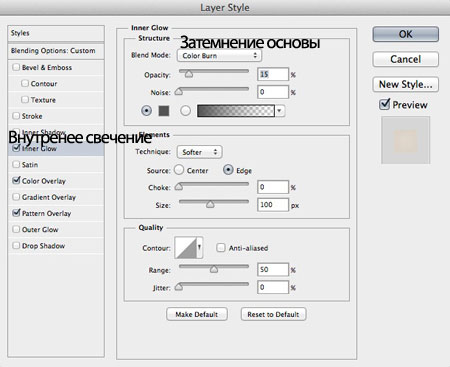Click the Opacity value field
This screenshot has height=367, width=450.
coord(273,74)
